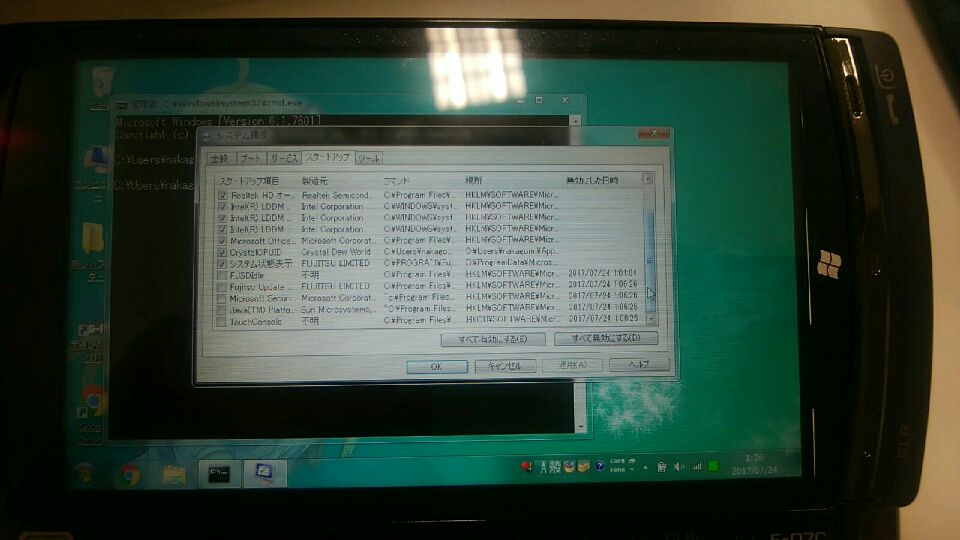
Task: Uncheck the Realtek HD startup item
Action: pyautogui.click(x=222, y=195)
